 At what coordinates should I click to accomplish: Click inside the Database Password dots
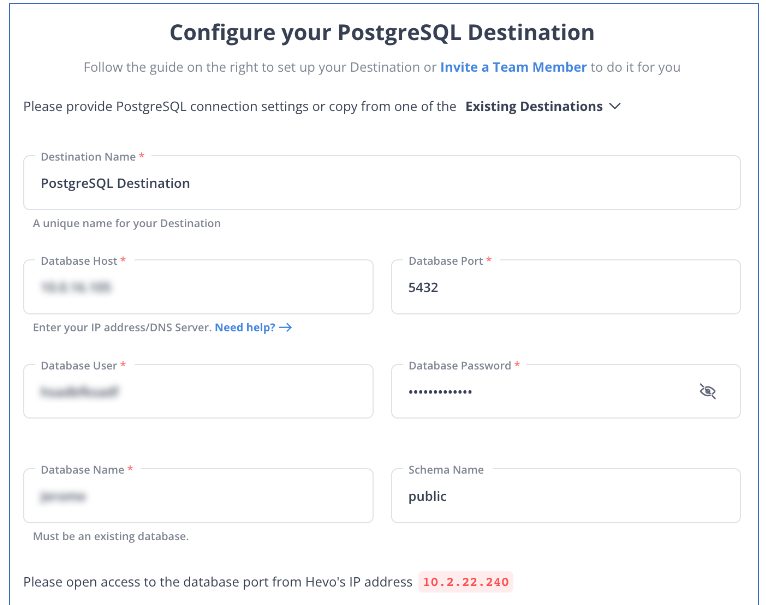point(440,392)
